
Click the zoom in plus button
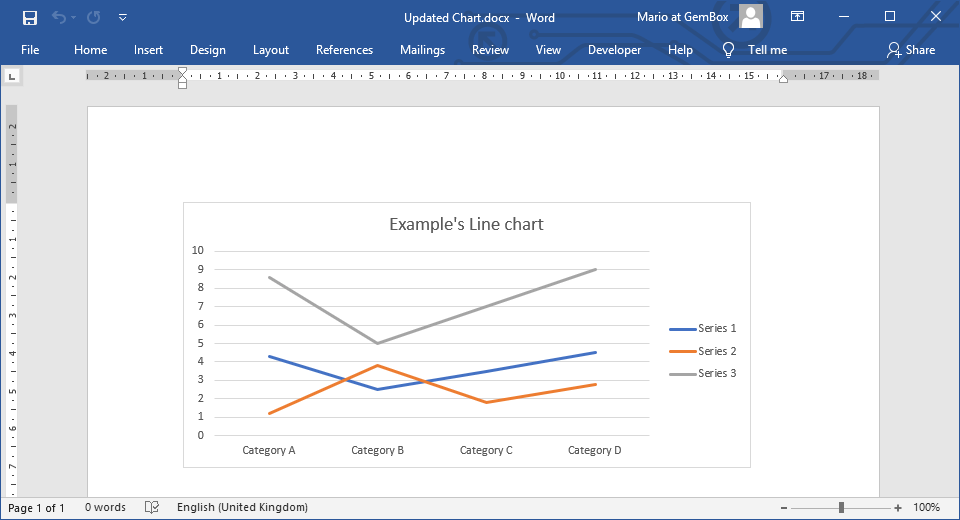898,508
